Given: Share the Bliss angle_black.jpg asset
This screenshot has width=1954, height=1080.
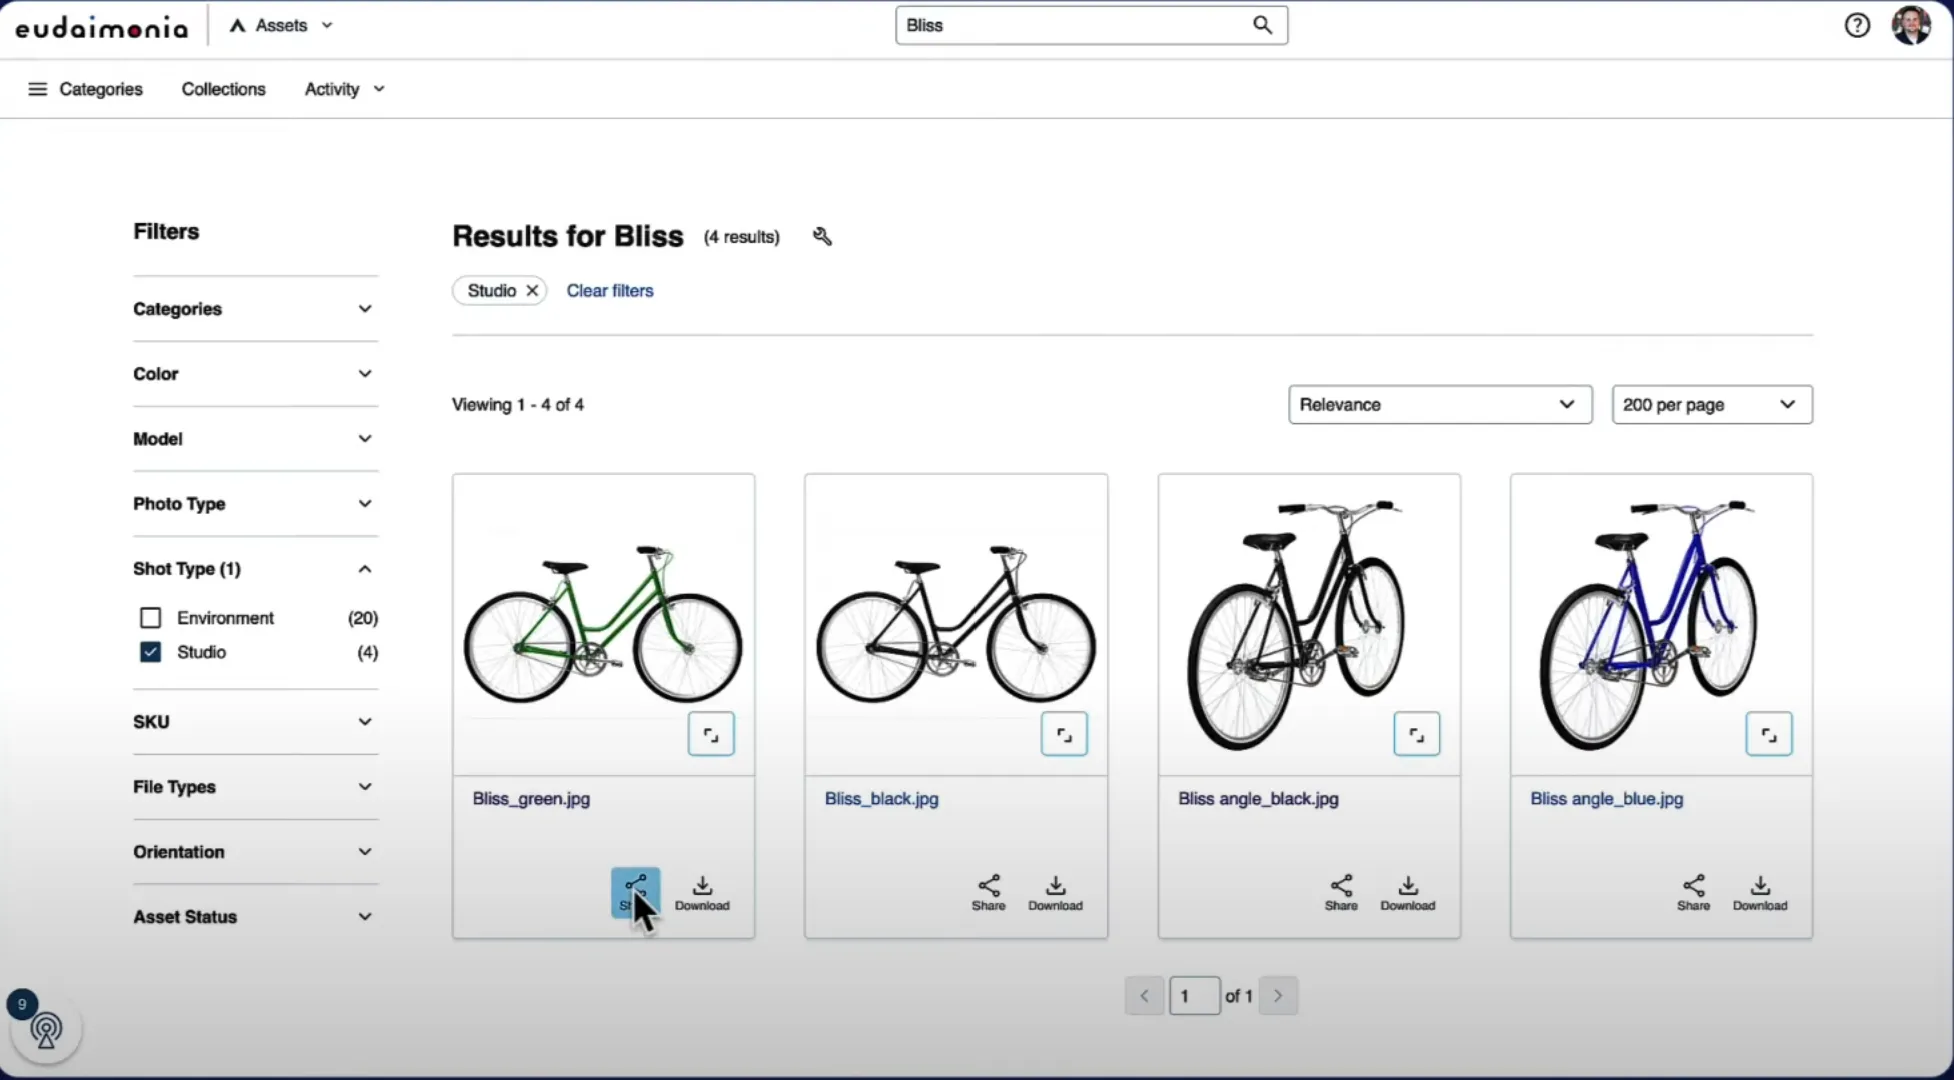Looking at the screenshot, I should click(1341, 893).
